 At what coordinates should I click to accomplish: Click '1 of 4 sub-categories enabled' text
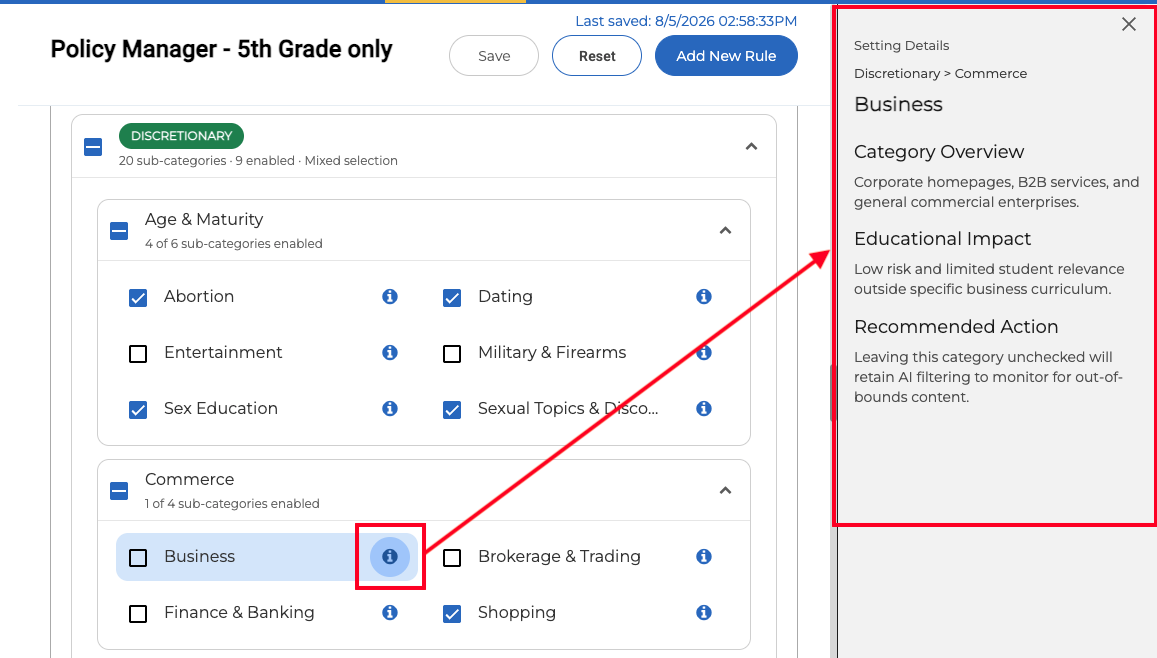point(232,504)
